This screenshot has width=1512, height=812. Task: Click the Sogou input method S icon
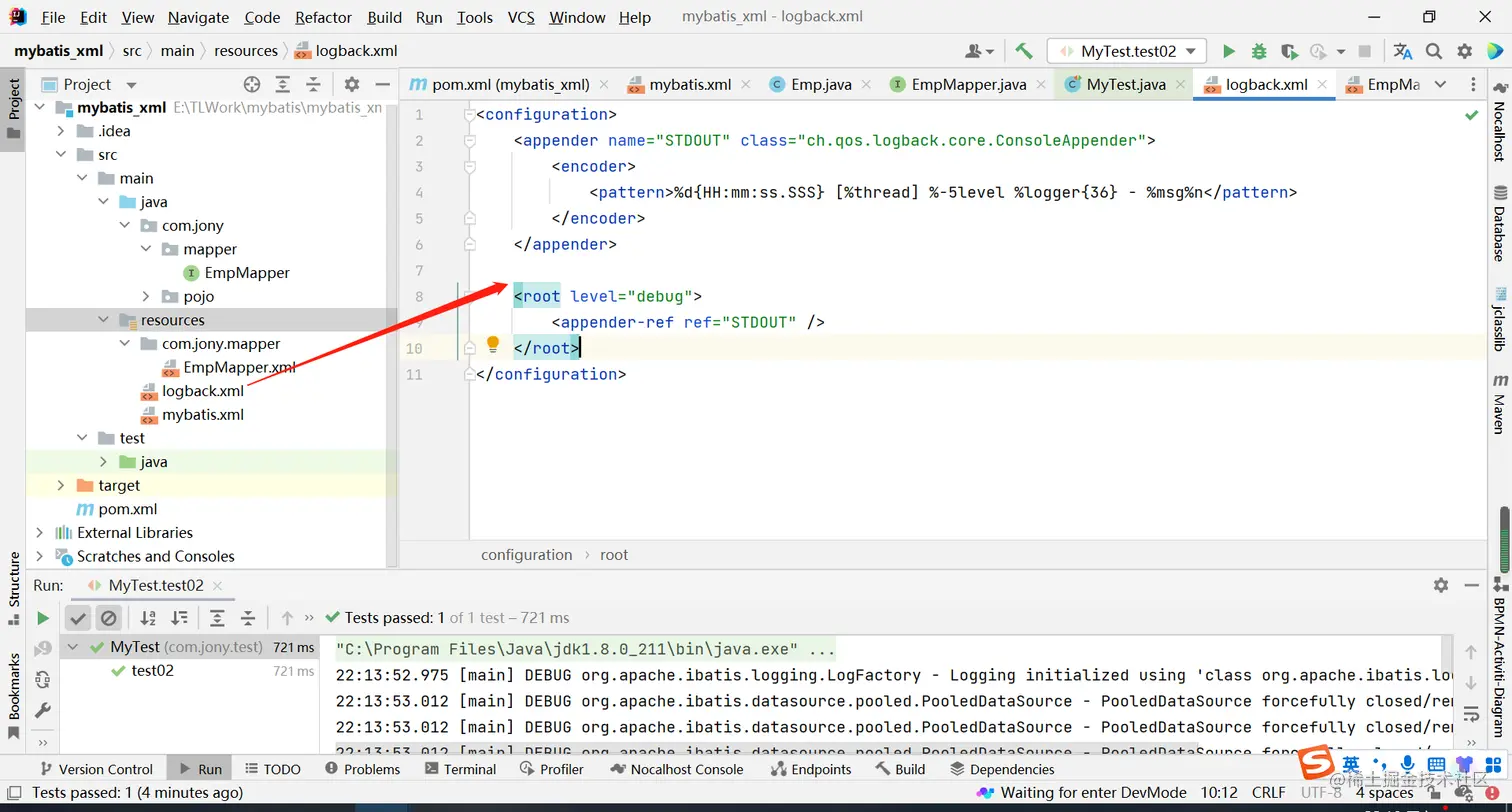[x=1317, y=765]
